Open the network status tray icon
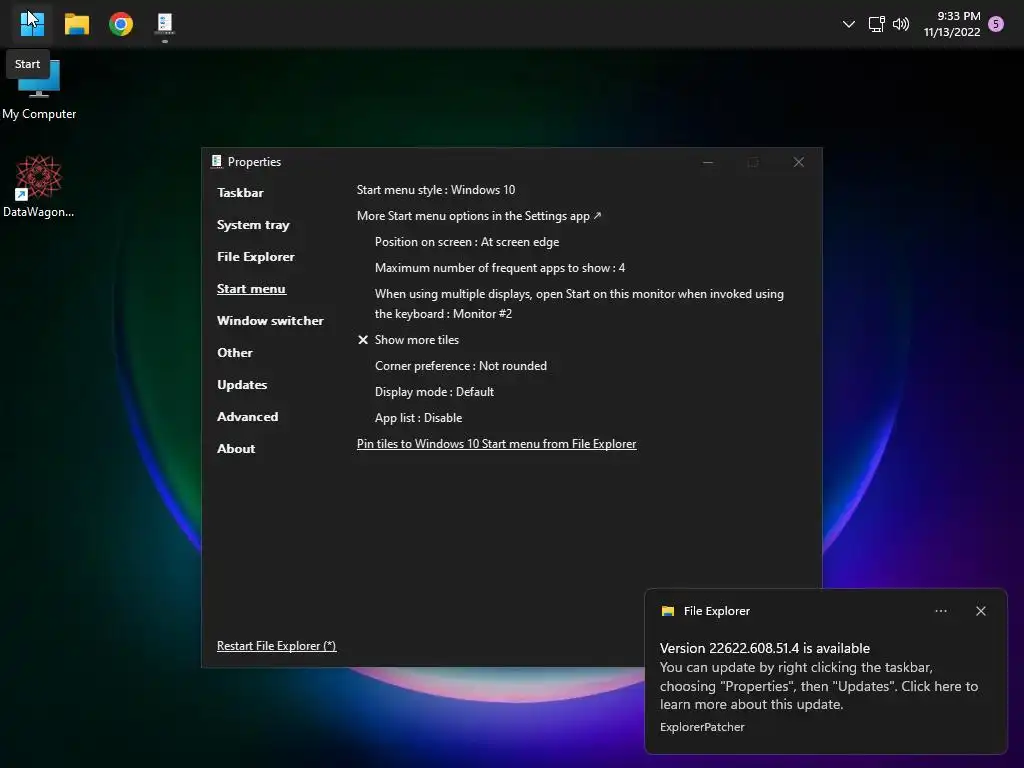 click(876, 24)
